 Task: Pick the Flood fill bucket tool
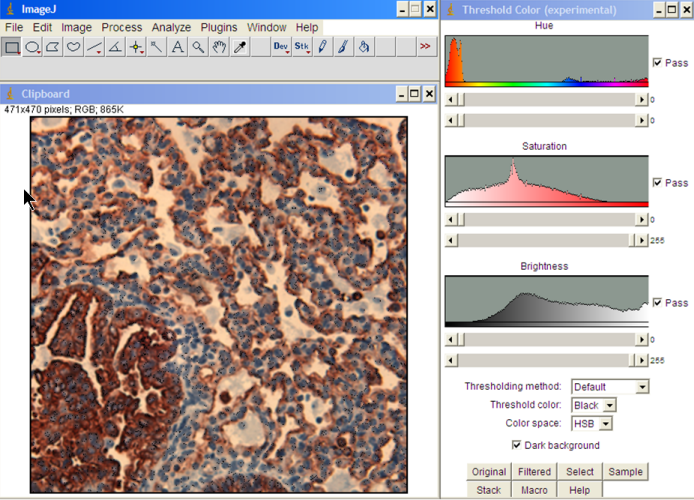(x=365, y=47)
